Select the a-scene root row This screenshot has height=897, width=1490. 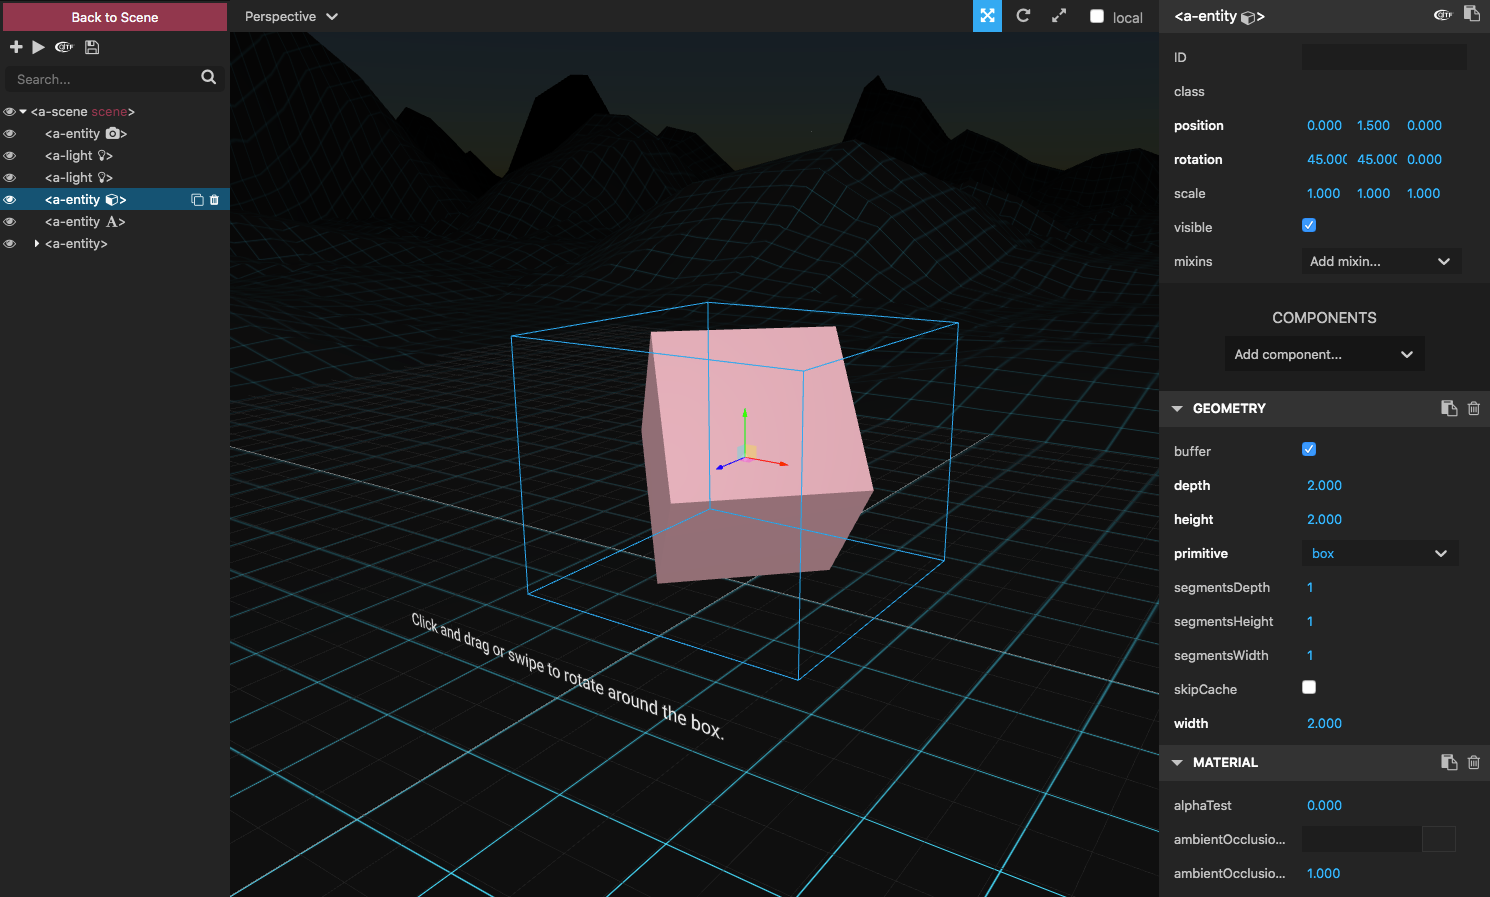pyautogui.click(x=115, y=112)
